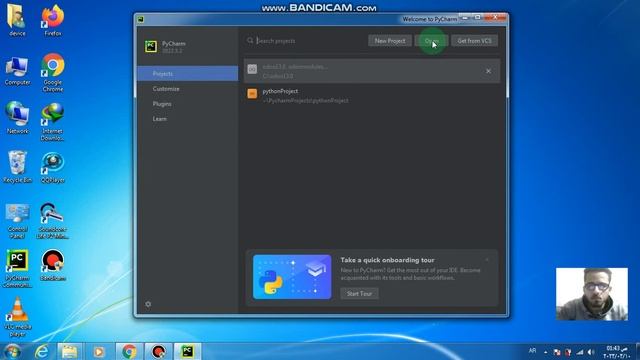This screenshot has height=360, width=640.
Task: Select the Internet Download Manager desktop icon
Action: (53, 122)
